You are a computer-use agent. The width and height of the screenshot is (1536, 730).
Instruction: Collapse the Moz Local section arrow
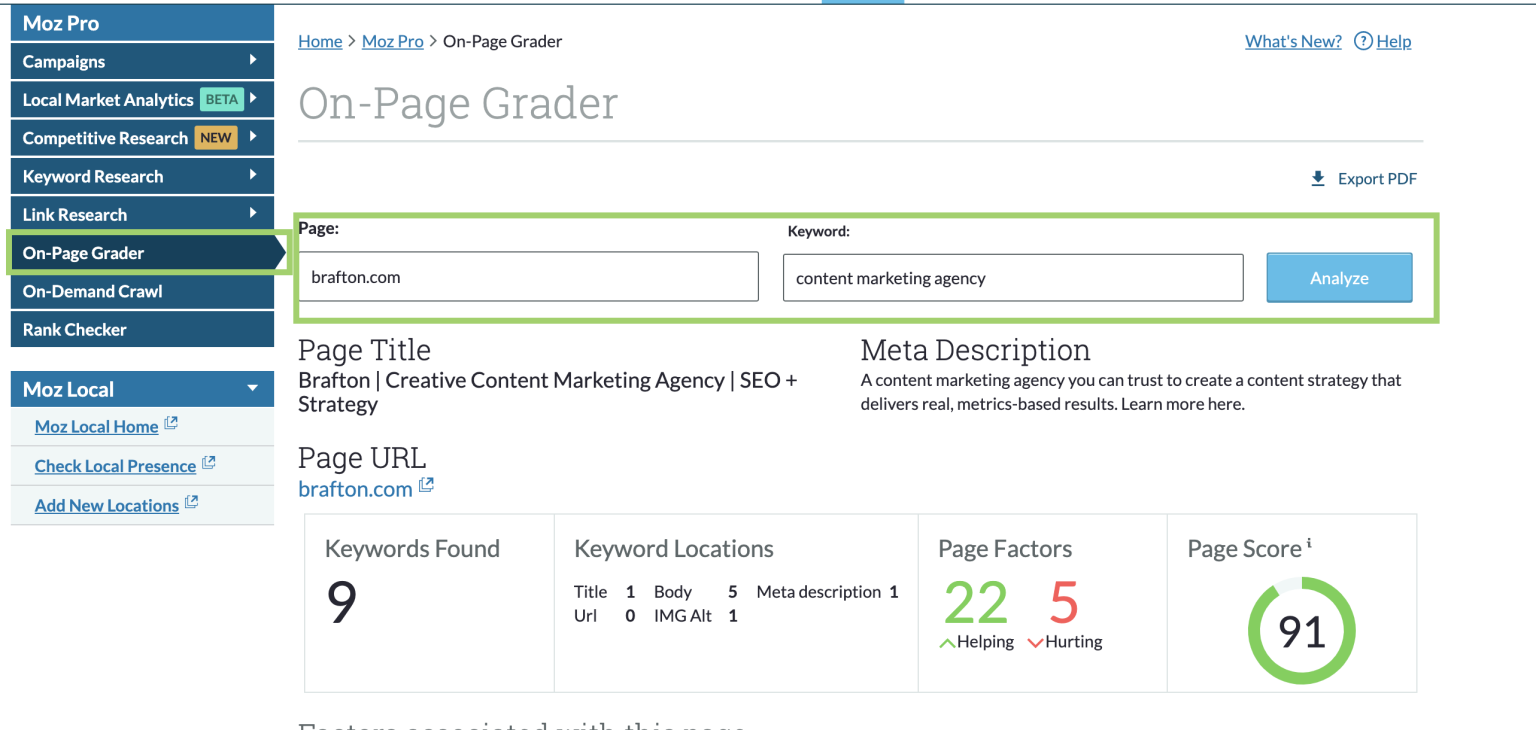coord(253,388)
